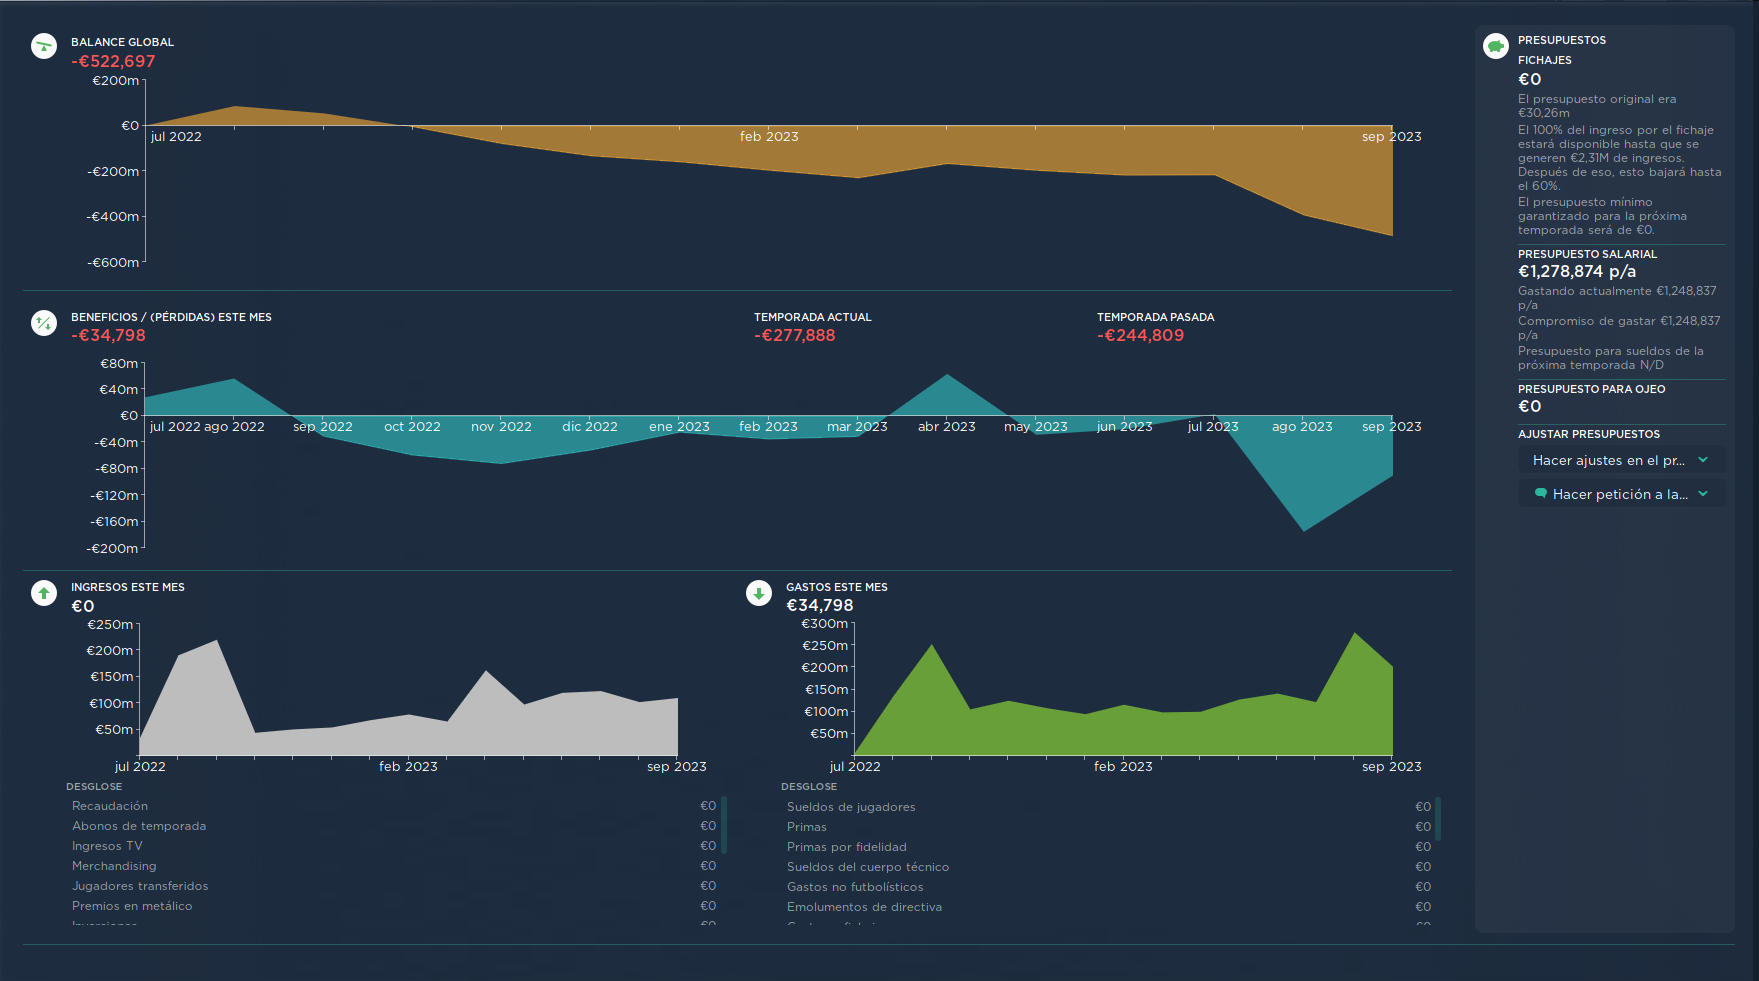The height and width of the screenshot is (981, 1759).
Task: Click the 'nov 2022' label on profit chart
Action: [501, 426]
